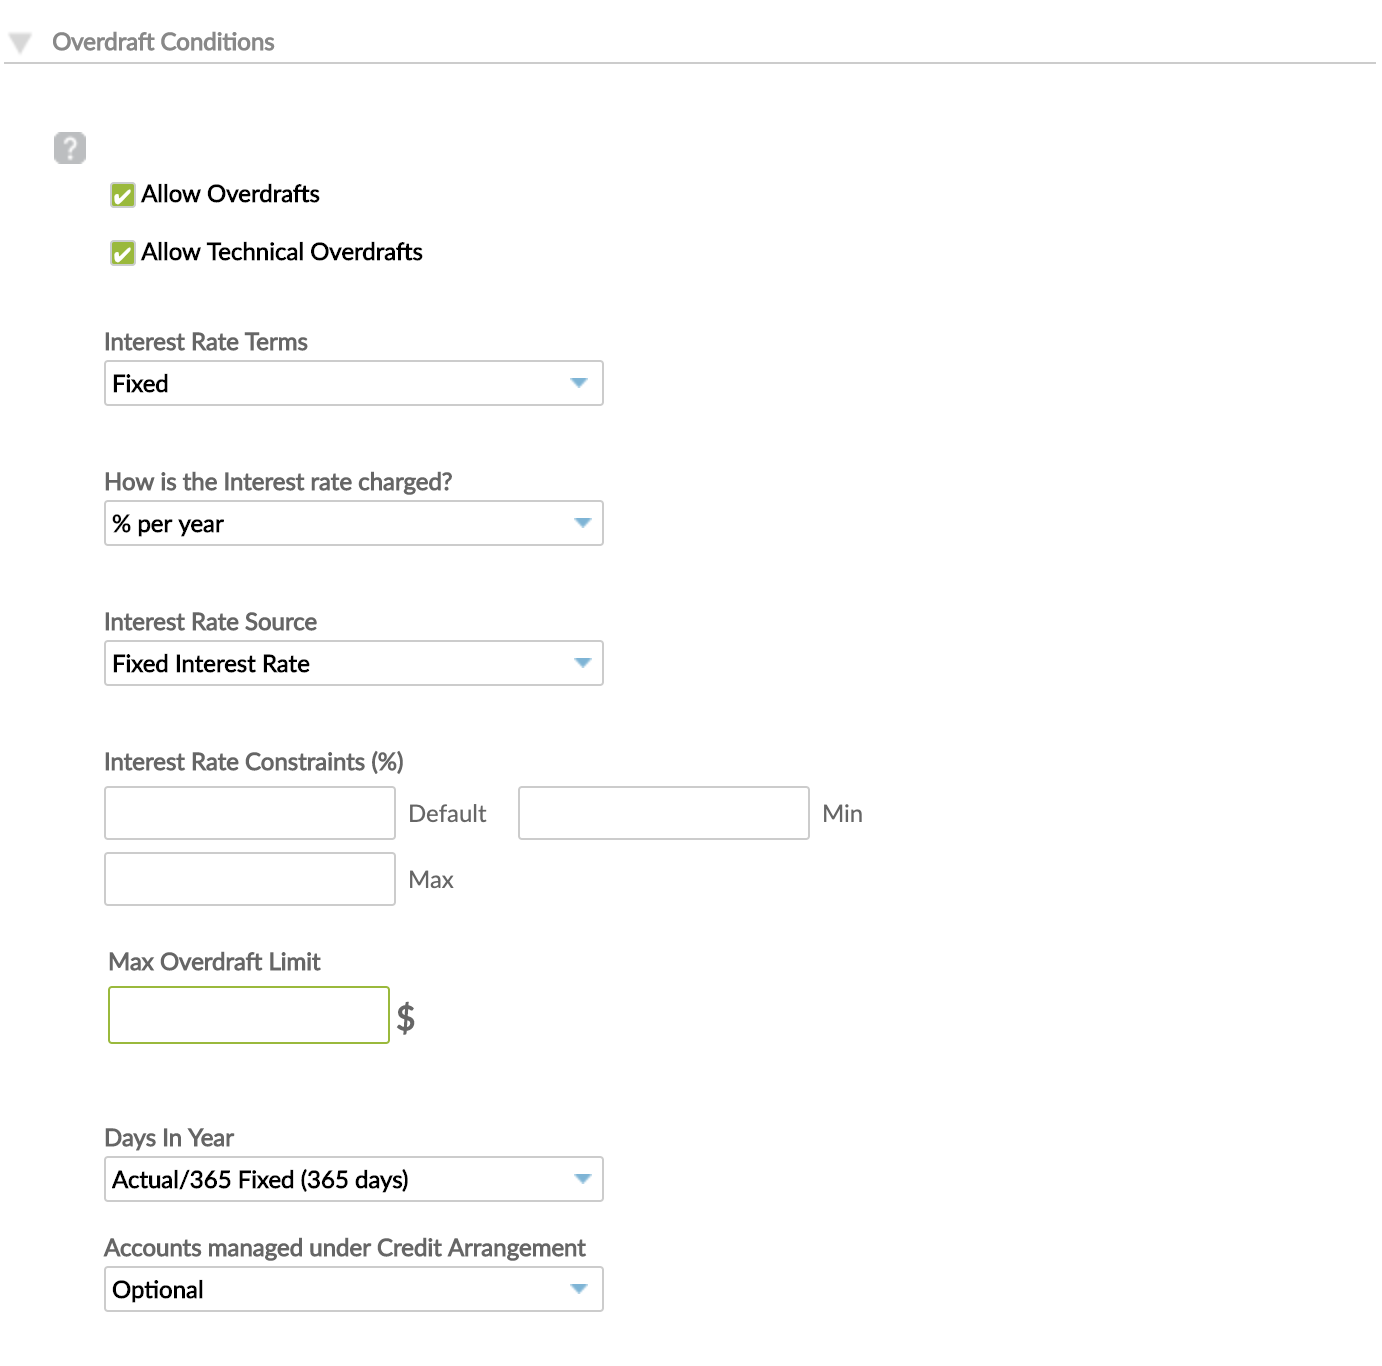
Task: Click the collapse arrow beside Overdraft Conditions
Action: pyautogui.click(x=19, y=42)
